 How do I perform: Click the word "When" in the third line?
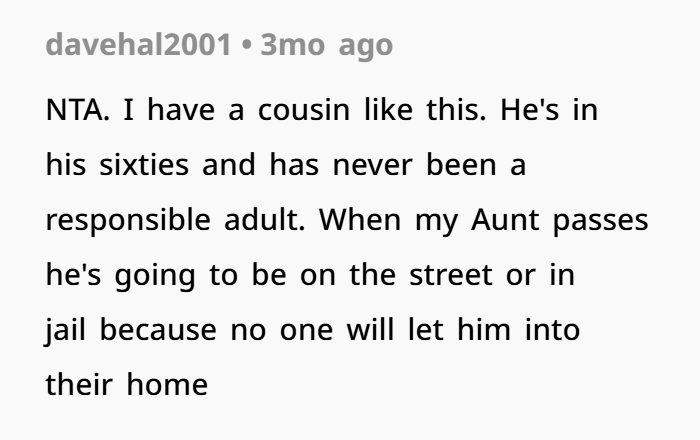point(360,220)
